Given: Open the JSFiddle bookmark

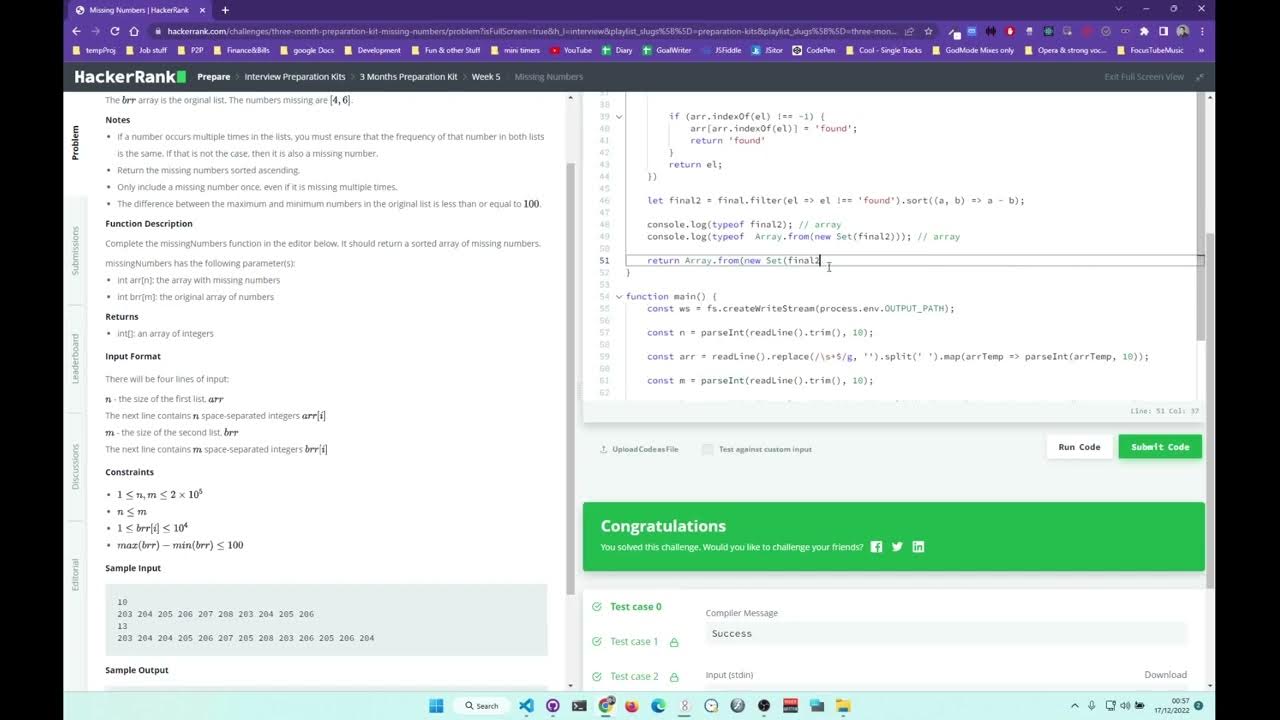Looking at the screenshot, I should [721, 50].
